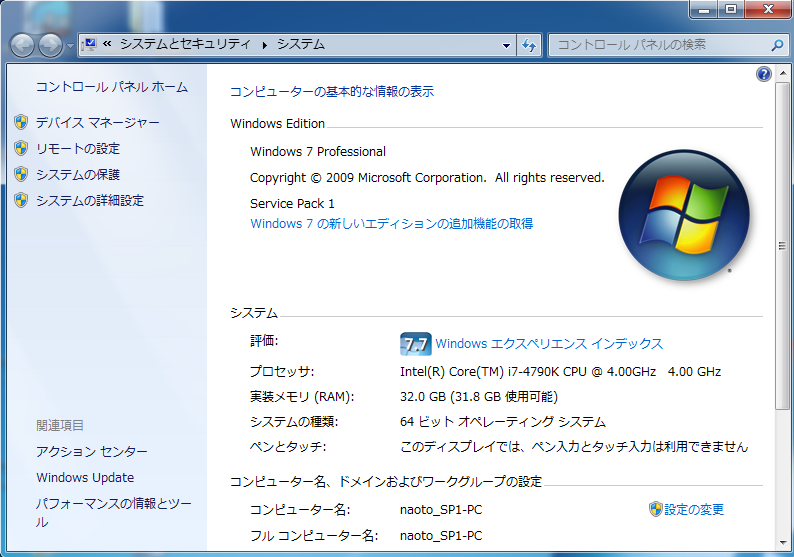Screen dimensions: 794x557
Task: Go forward with the Forward arrow button
Action: [51, 46]
